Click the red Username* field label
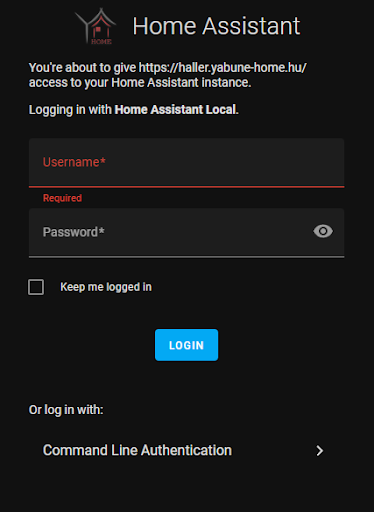Viewport: 374px width, 512px height. coord(74,162)
